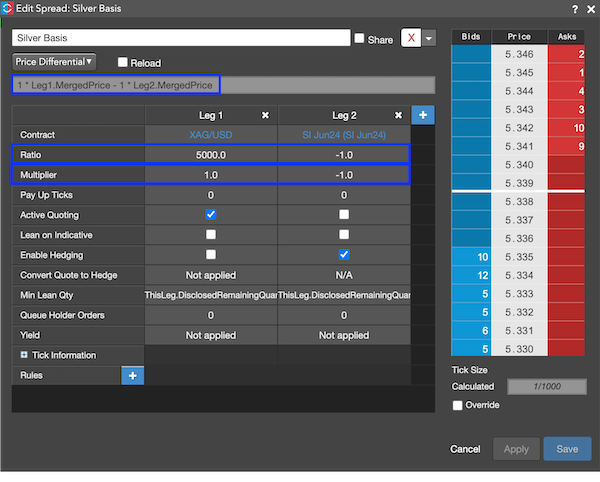Viewport: 600px width, 482px height.
Task: Click the Leg 1 column header
Action: 211,115
